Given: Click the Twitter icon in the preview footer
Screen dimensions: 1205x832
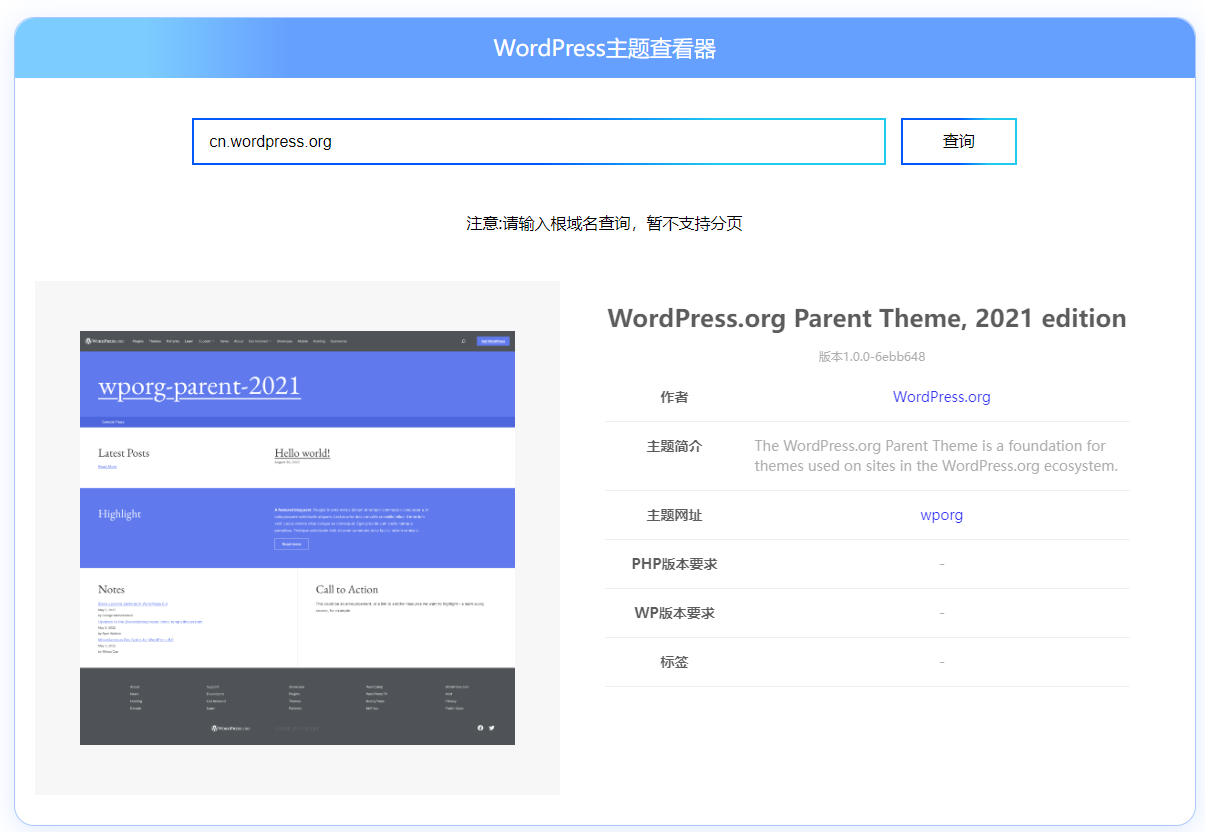Looking at the screenshot, I should pos(491,727).
